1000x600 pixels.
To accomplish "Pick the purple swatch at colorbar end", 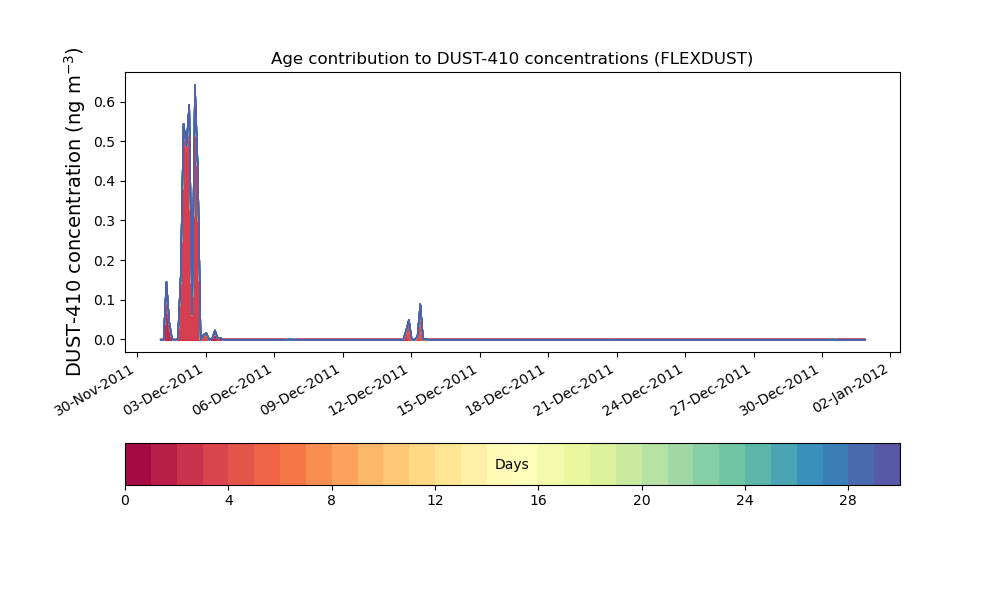I will 887,464.
